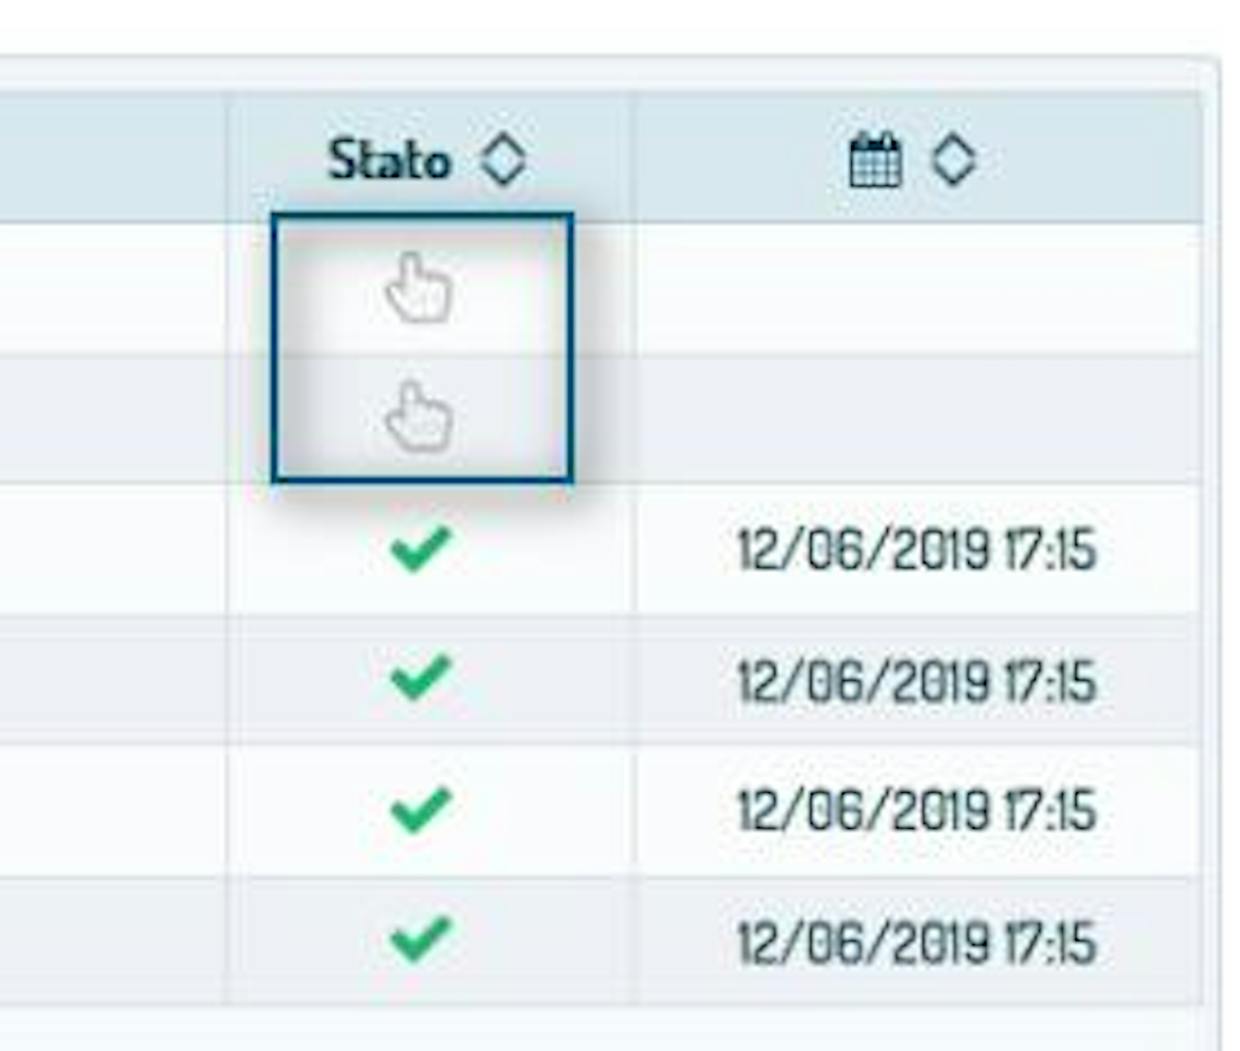The image size is (1240, 1051).
Task: Click the second green checkmark icon
Action: 420,679
